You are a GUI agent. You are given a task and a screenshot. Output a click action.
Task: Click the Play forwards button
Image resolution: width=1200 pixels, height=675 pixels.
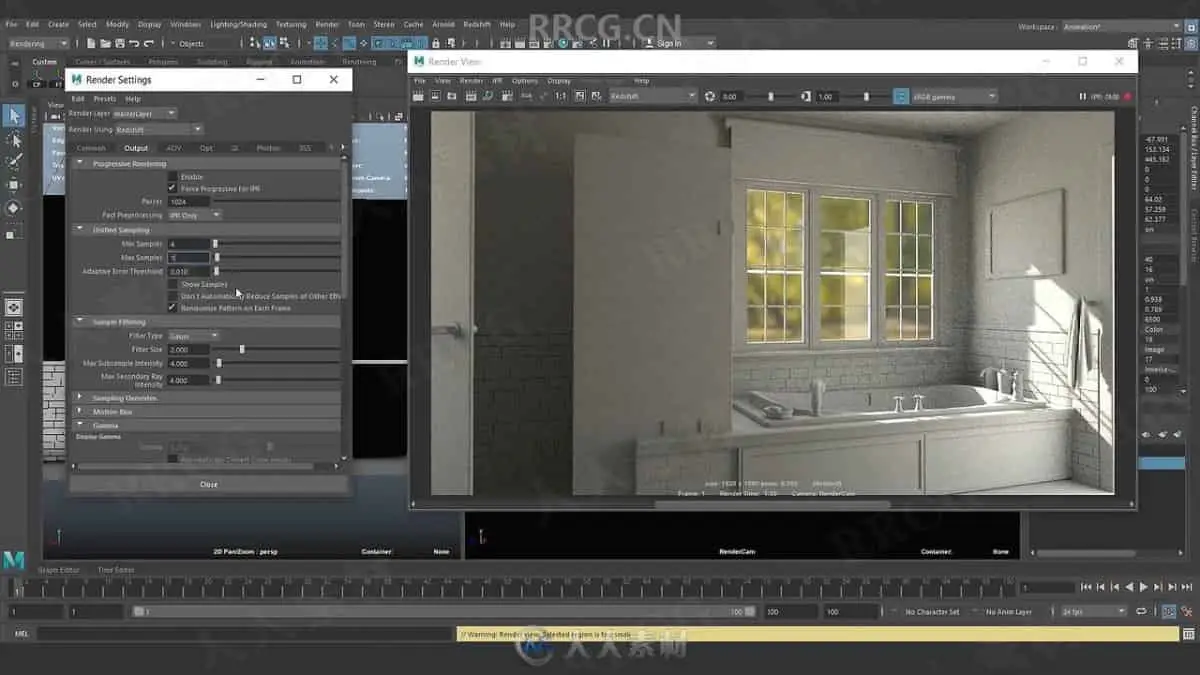pyautogui.click(x=1143, y=587)
